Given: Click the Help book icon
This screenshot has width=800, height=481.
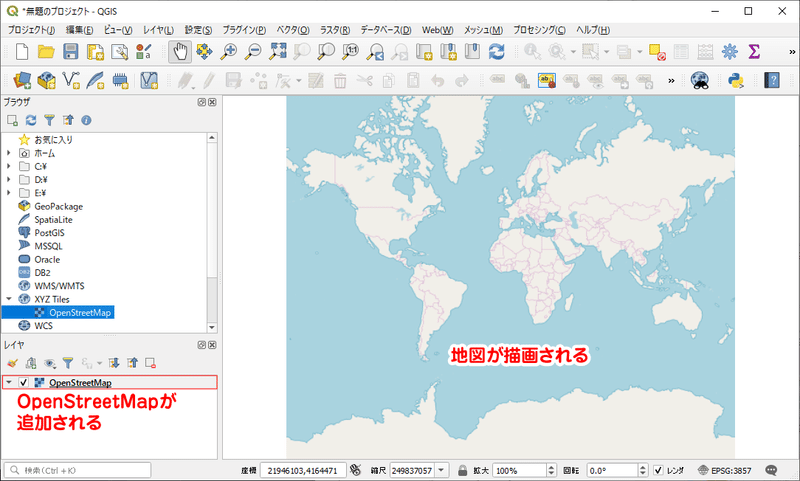Looking at the screenshot, I should 772,80.
